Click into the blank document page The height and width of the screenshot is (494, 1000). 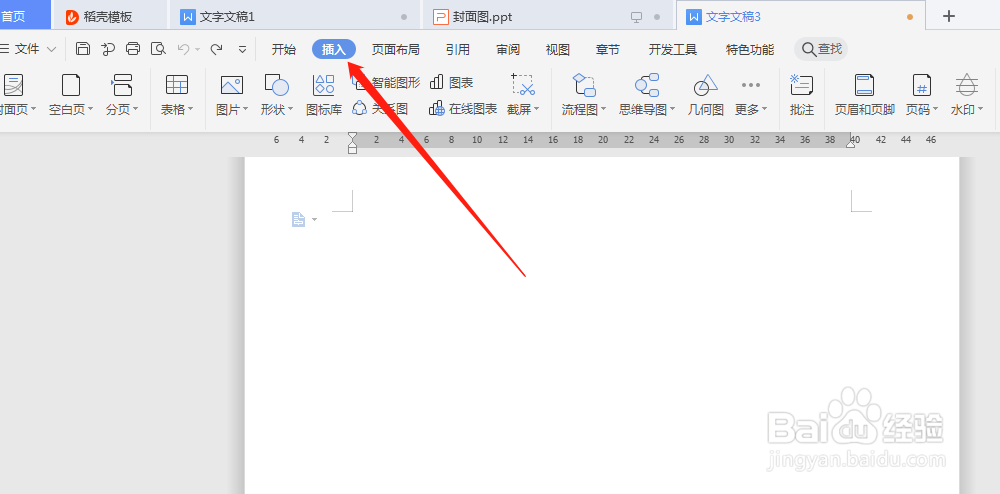[601, 325]
